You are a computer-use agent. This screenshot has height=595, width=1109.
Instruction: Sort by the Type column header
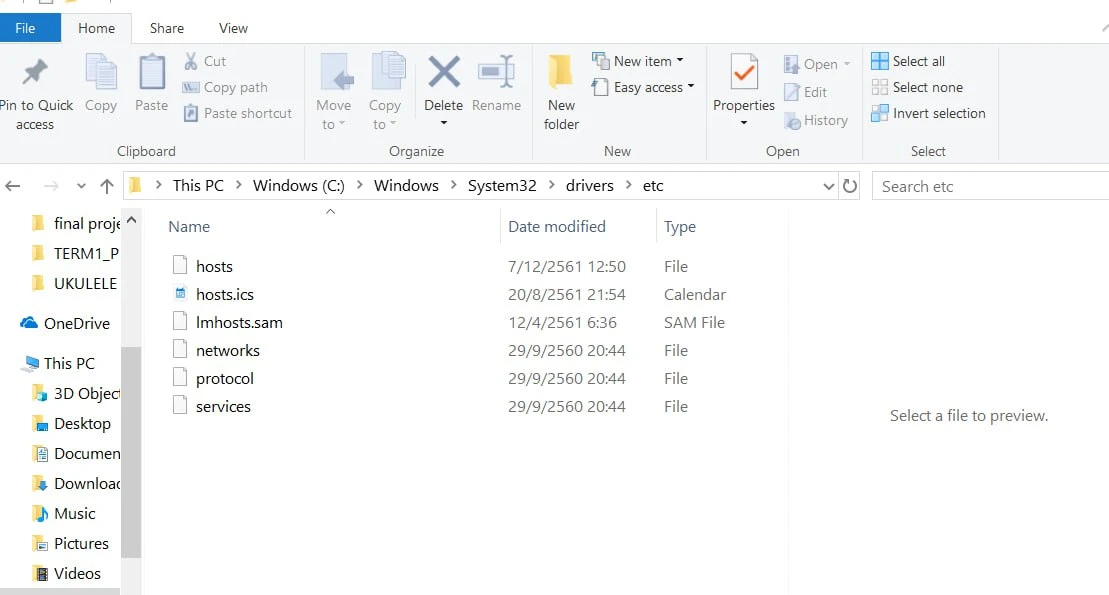coord(680,226)
